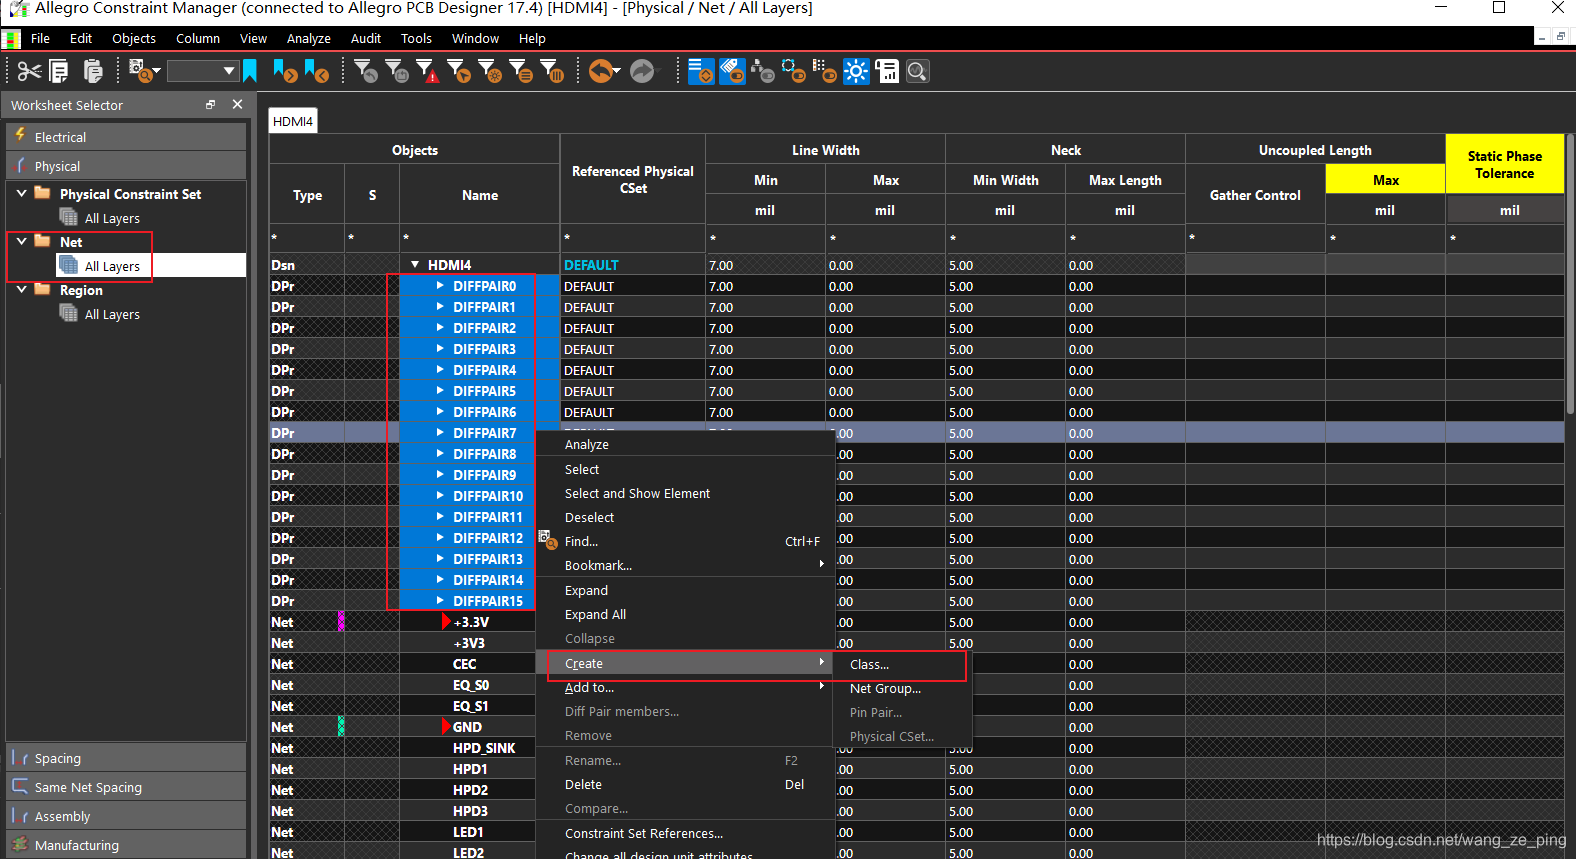The image size is (1576, 859).
Task: Click Expand All in context menu
Action: (x=686, y=615)
